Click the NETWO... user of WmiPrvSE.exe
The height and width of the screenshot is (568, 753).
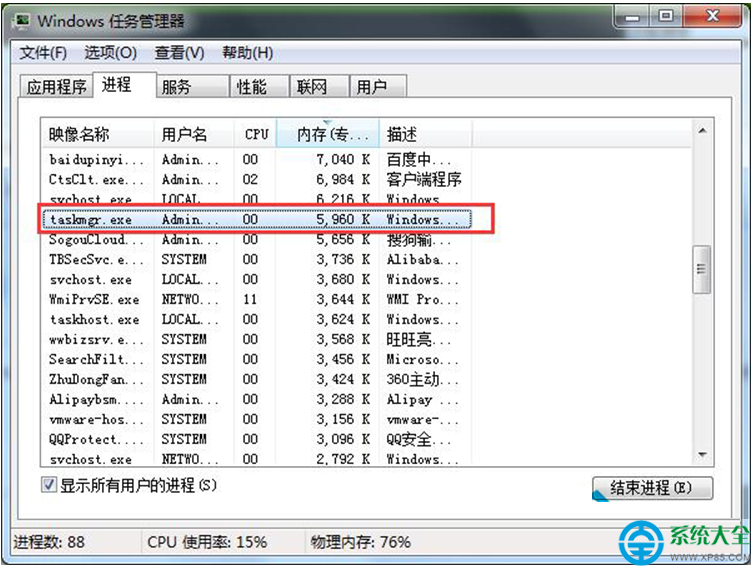tap(190, 300)
